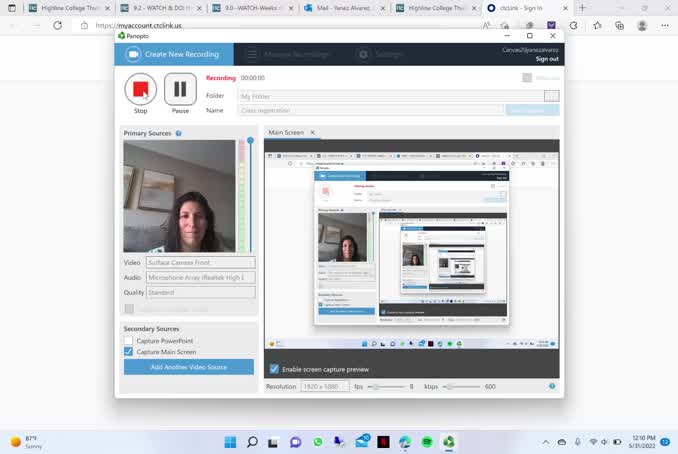Open the Panopto Settings tab

(x=379, y=54)
